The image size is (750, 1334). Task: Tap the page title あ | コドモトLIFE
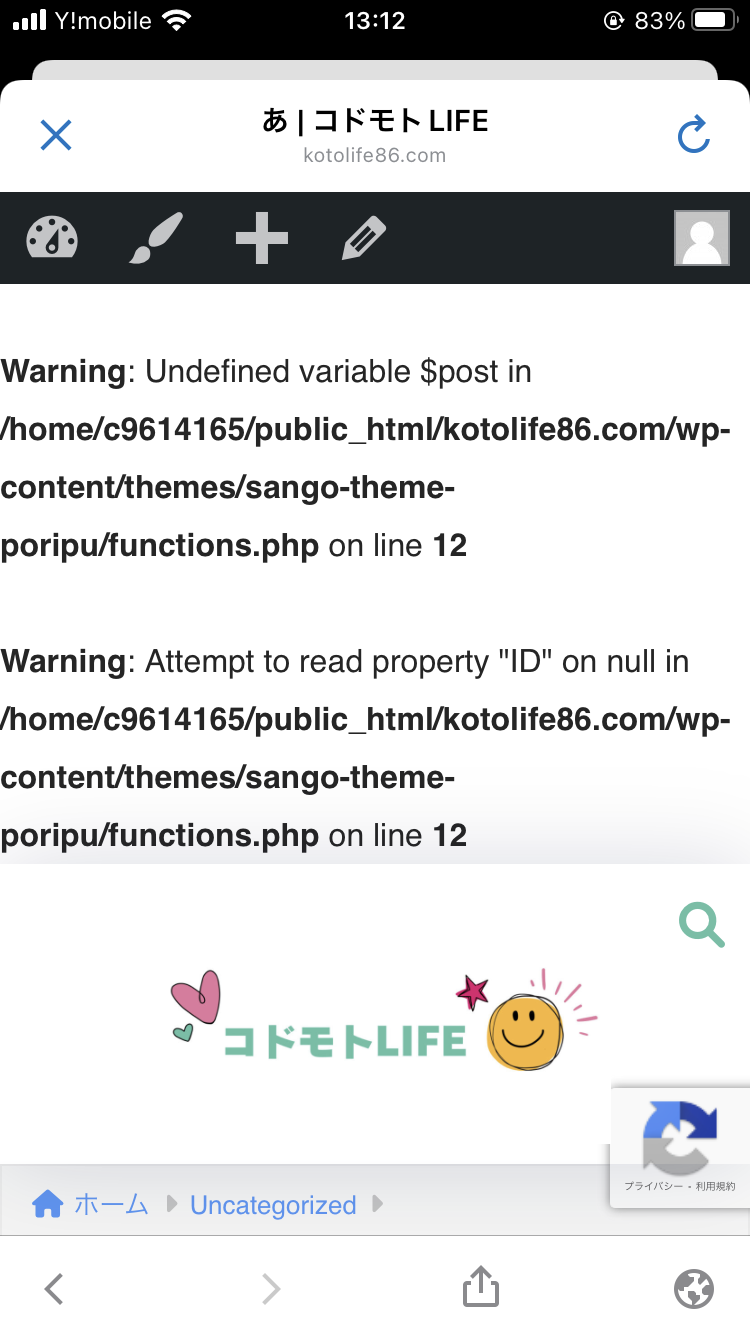tap(375, 121)
